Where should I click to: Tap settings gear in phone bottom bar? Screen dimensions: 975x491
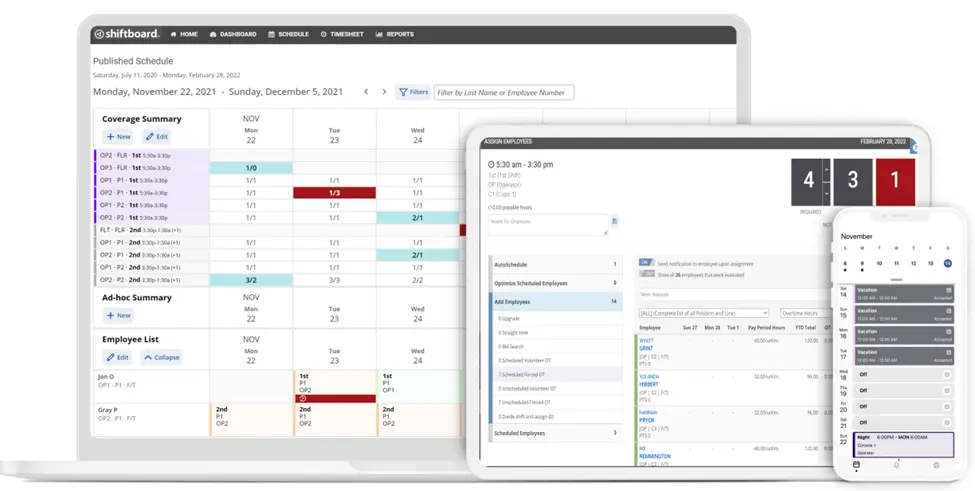click(x=936, y=465)
